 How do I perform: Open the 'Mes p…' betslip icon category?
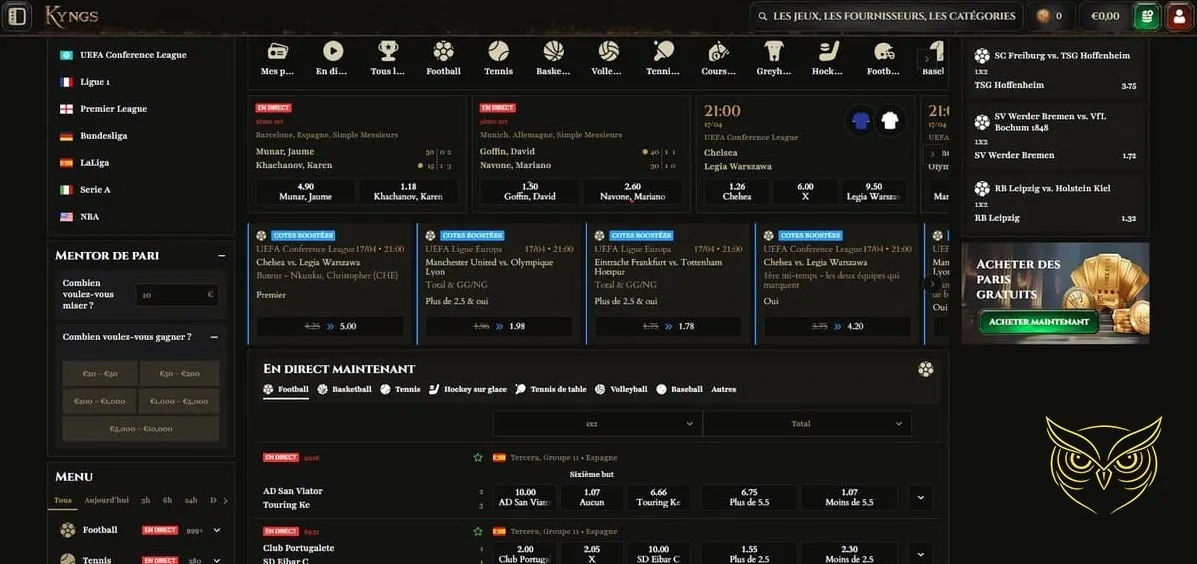point(278,59)
